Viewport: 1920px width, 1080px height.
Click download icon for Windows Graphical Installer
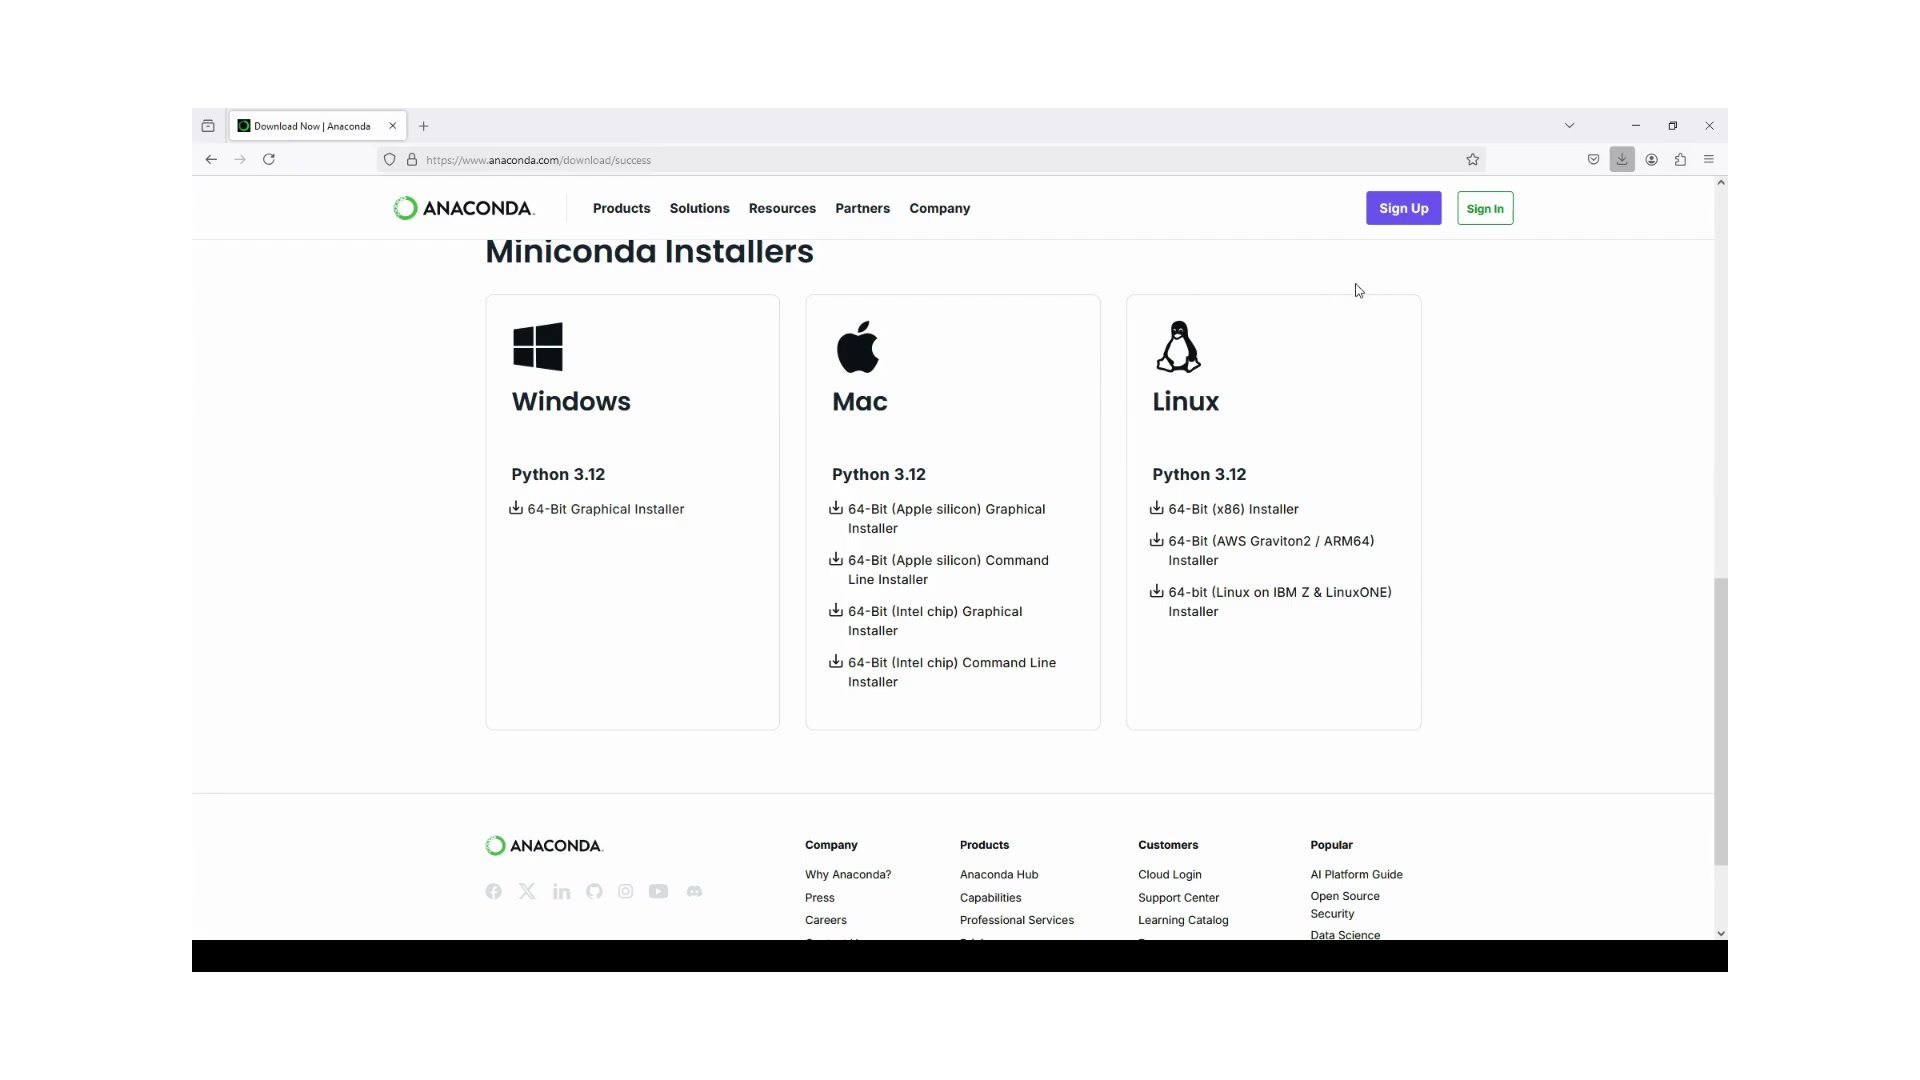coord(516,508)
